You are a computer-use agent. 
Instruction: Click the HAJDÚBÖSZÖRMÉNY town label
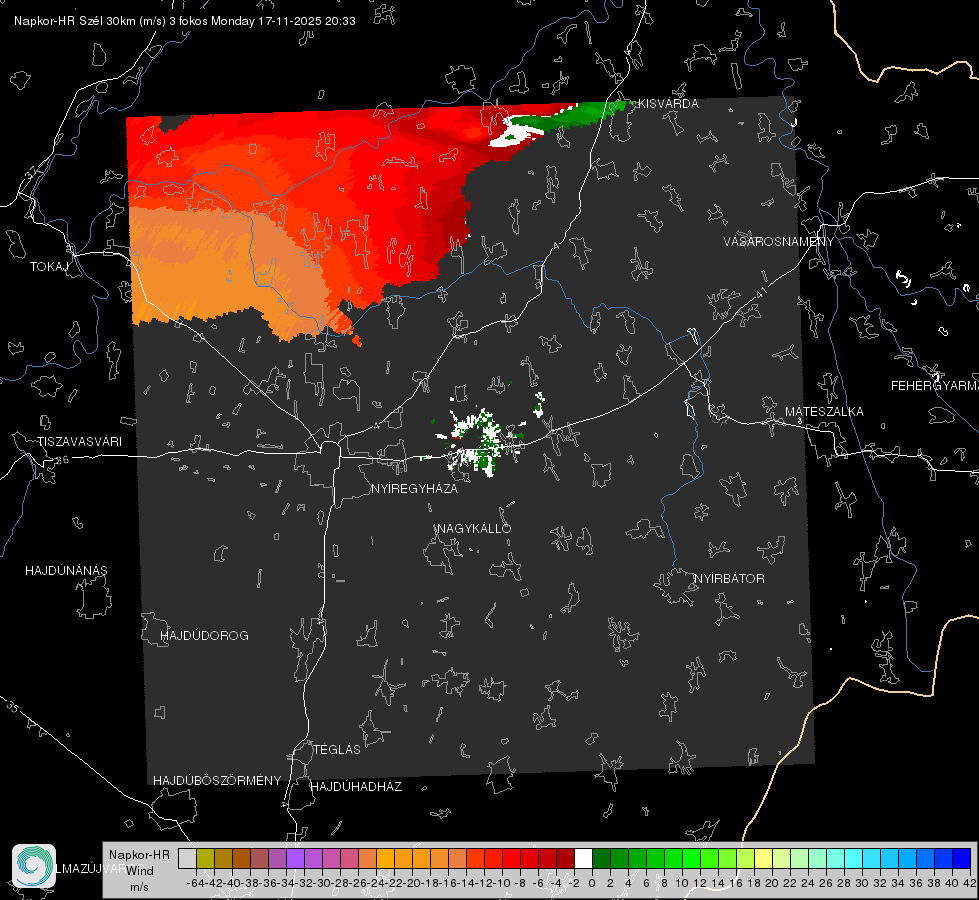(217, 781)
